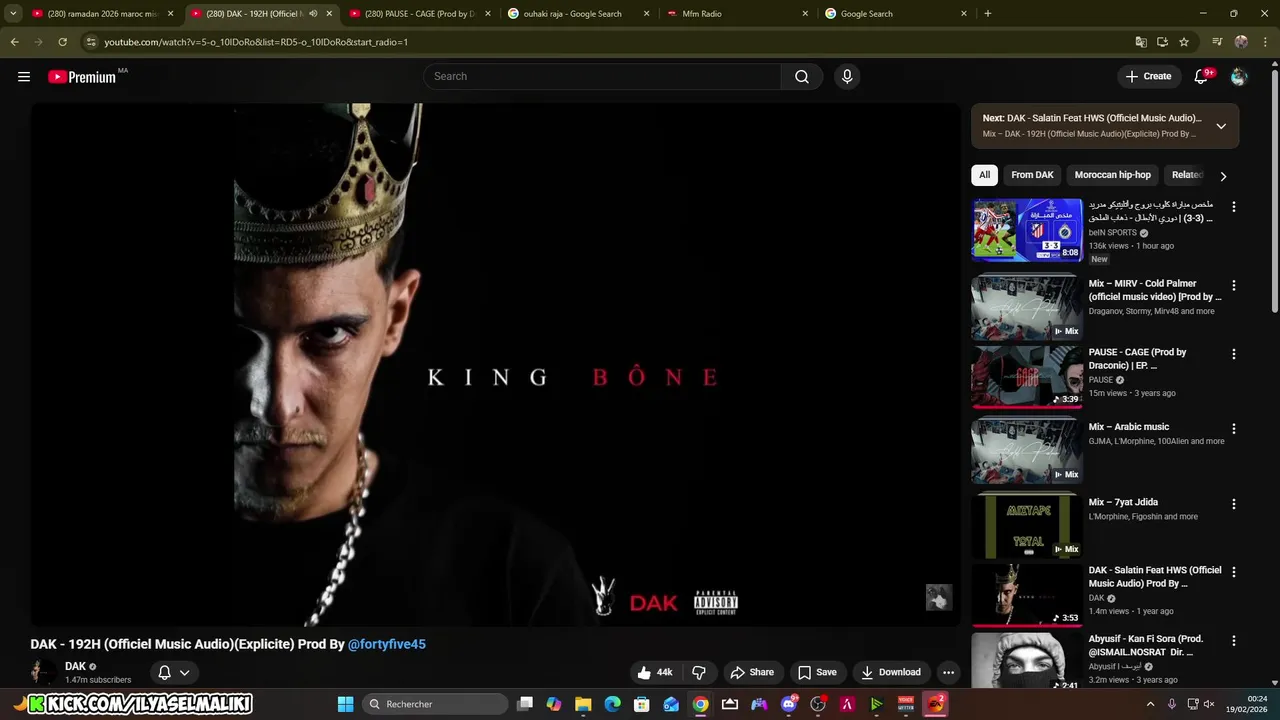1280x720 pixels.
Task: Open Chrome media controls icon
Action: coord(1217,42)
